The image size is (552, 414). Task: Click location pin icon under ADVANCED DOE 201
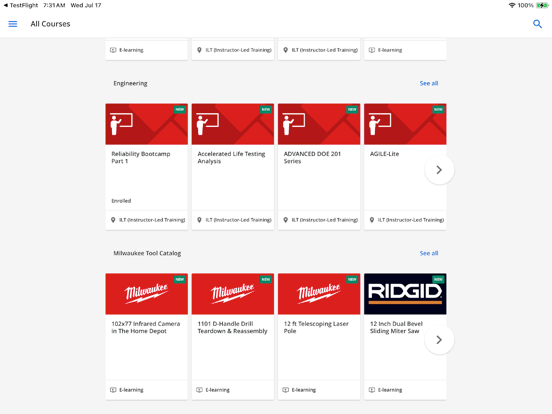click(286, 220)
